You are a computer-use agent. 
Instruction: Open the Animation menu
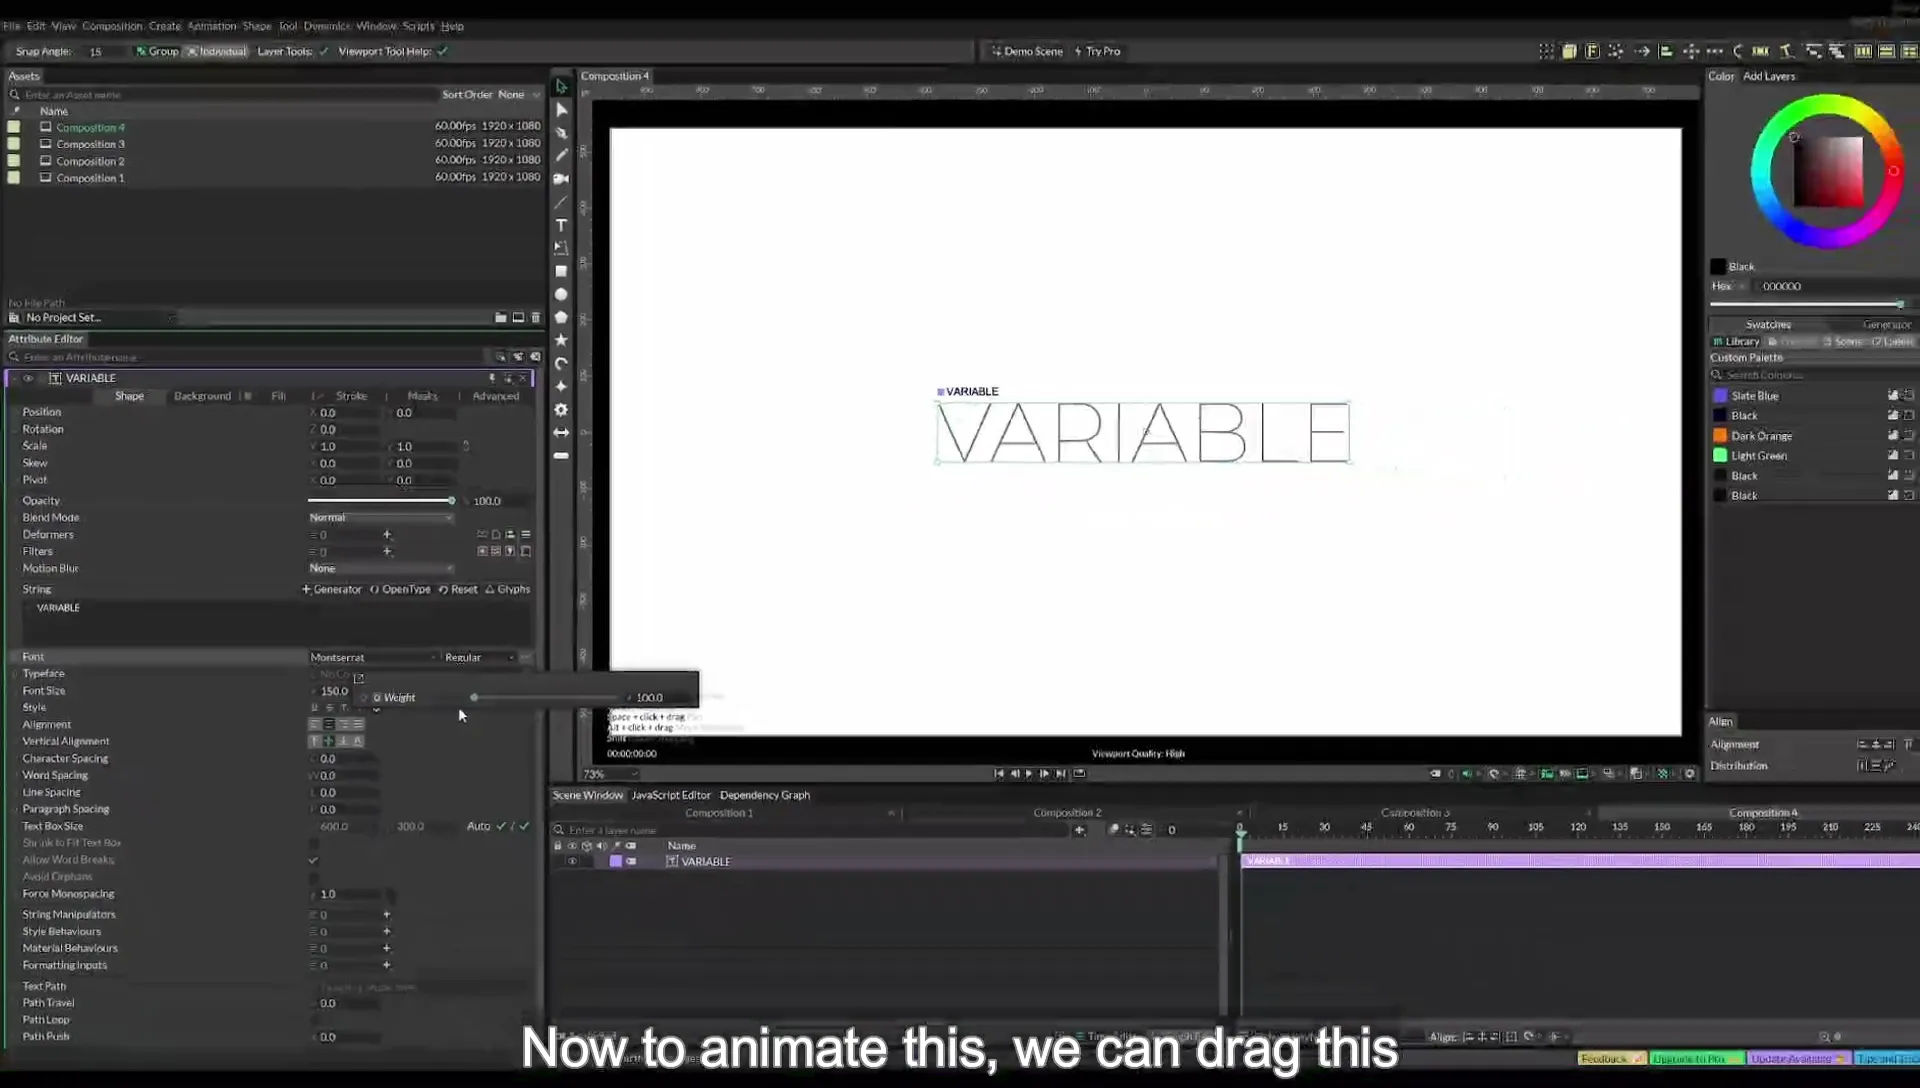[212, 26]
